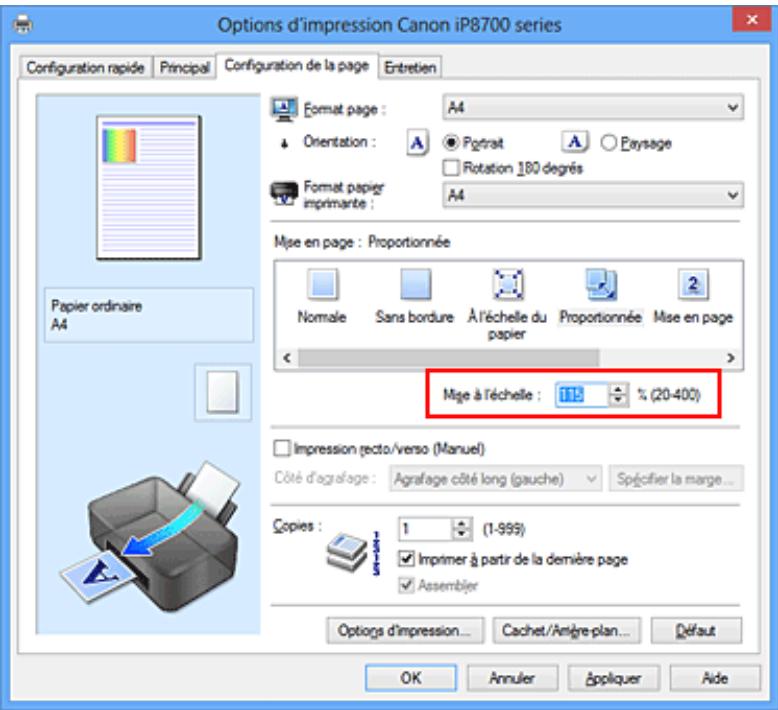This screenshot has width=778, height=710.
Task: Click the Format papier imprimante printer icon
Action: tap(284, 194)
